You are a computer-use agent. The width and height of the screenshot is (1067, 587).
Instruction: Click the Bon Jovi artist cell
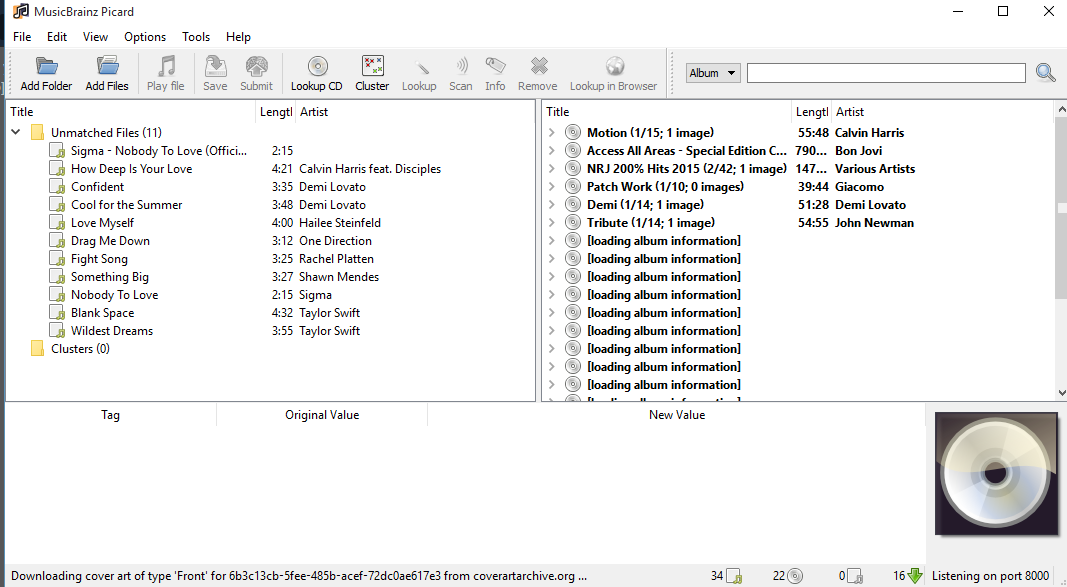pos(859,150)
